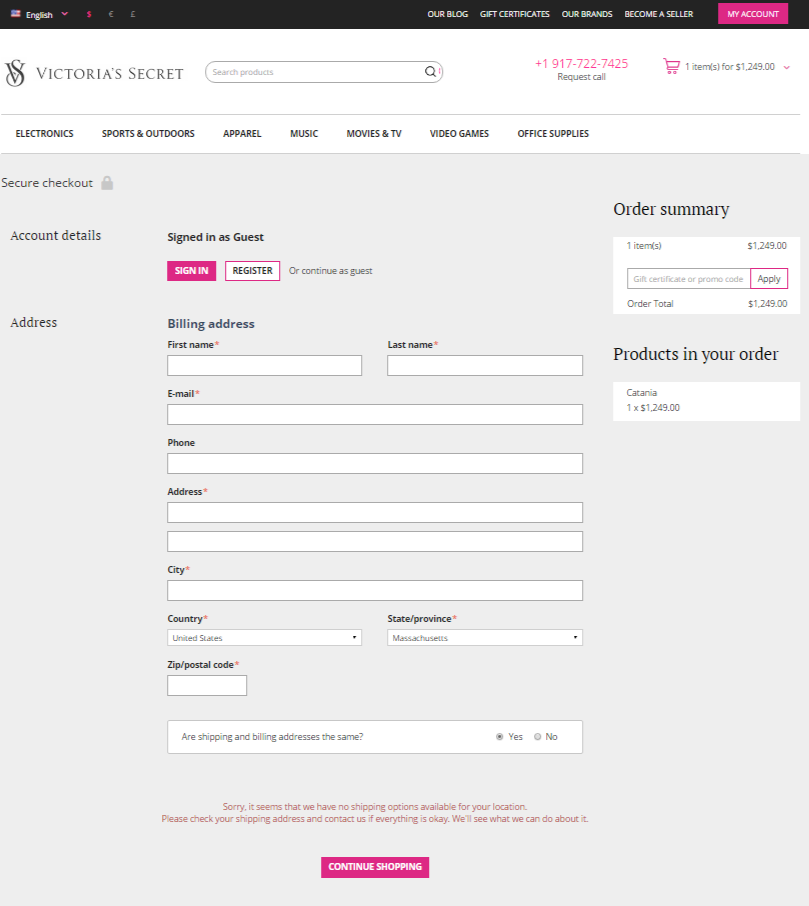Image resolution: width=809 pixels, height=906 pixels.
Task: Select Yes for same shipping address
Action: pos(499,737)
